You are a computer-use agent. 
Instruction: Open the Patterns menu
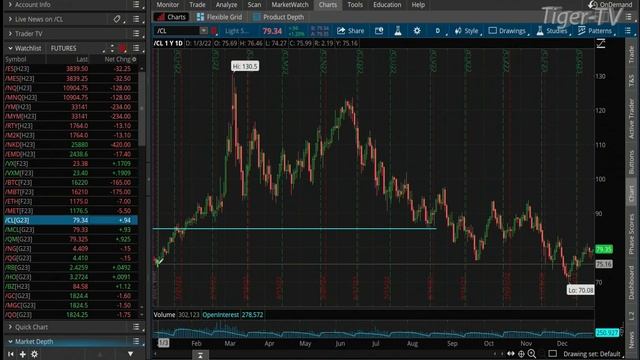tap(595, 31)
